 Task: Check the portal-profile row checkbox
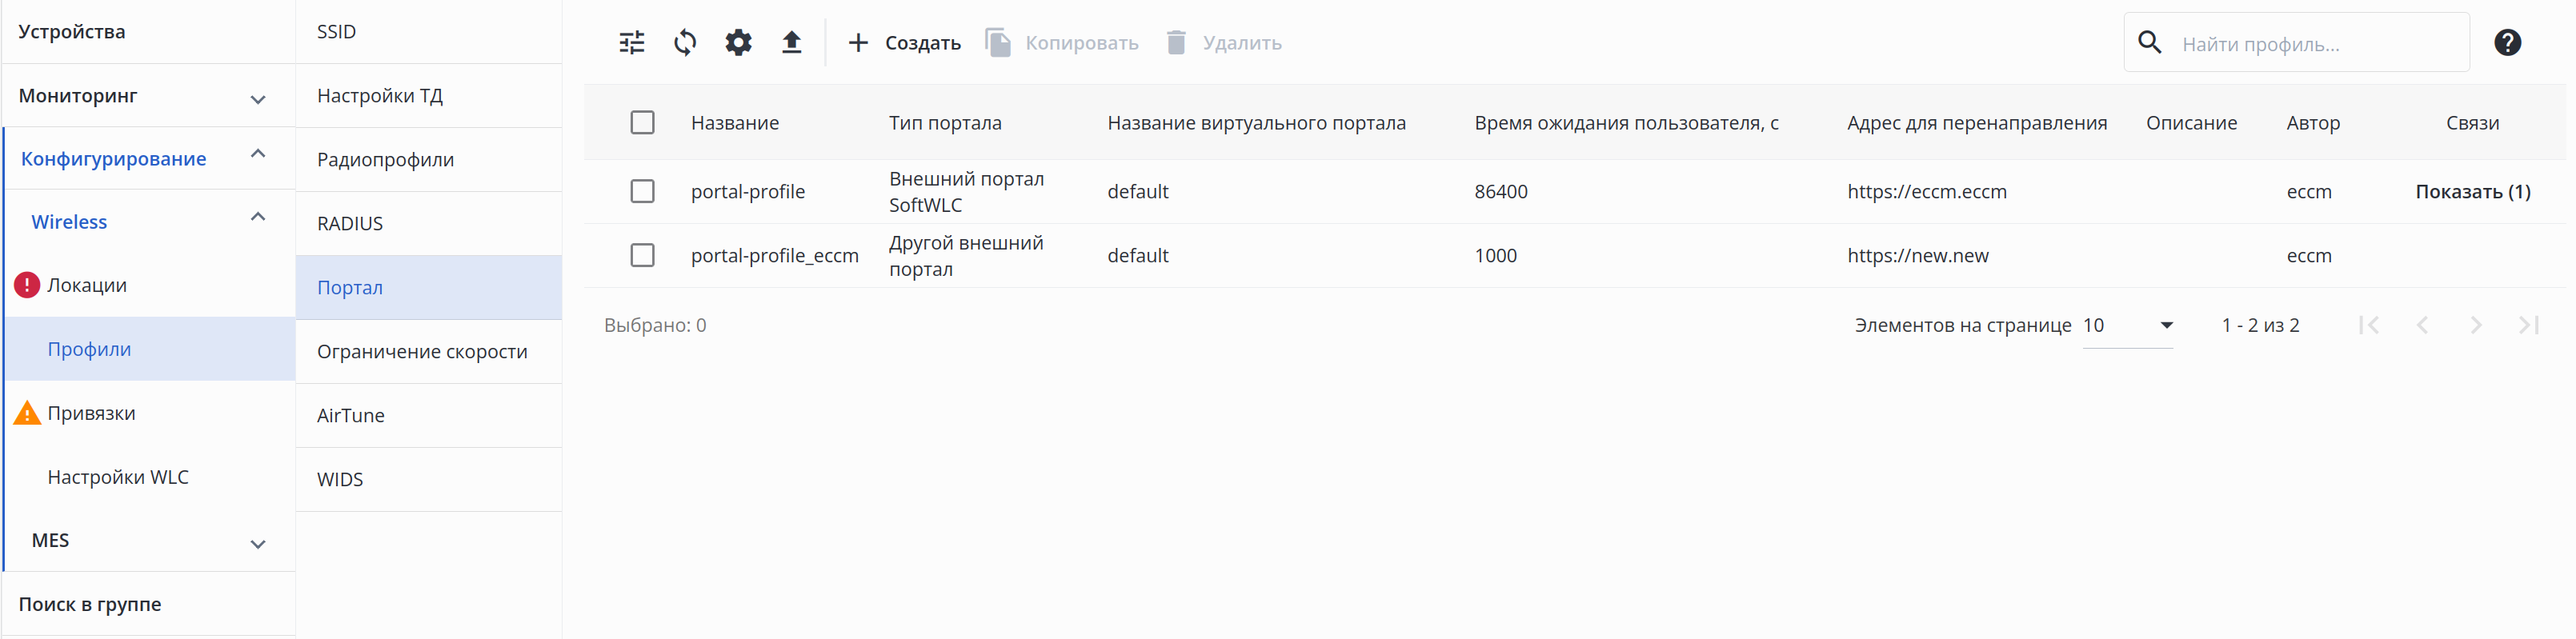click(x=642, y=191)
